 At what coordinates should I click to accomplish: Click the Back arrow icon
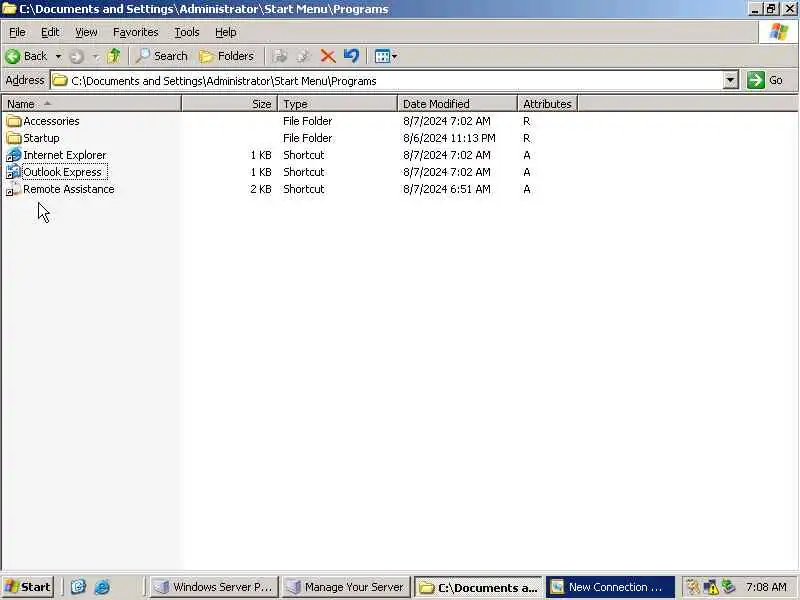click(x=13, y=56)
